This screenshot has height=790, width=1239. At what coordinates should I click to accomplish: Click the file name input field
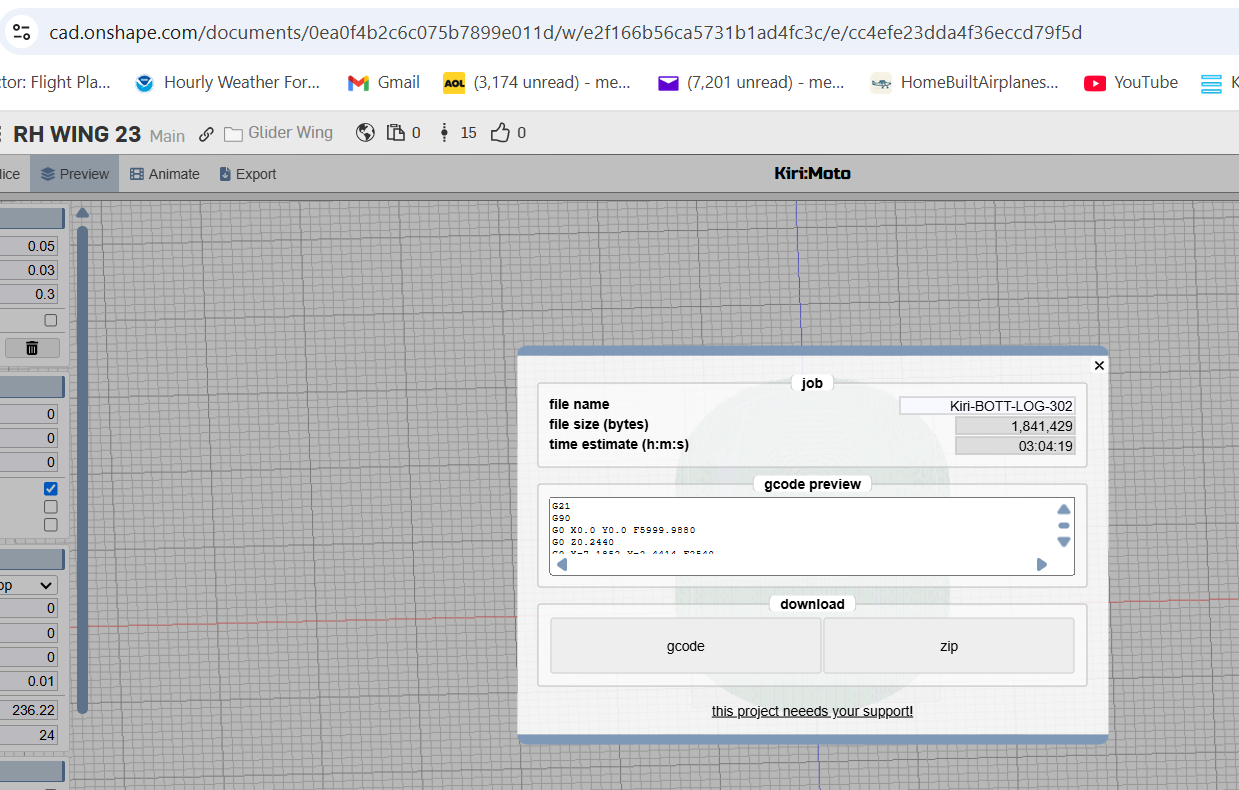986,406
